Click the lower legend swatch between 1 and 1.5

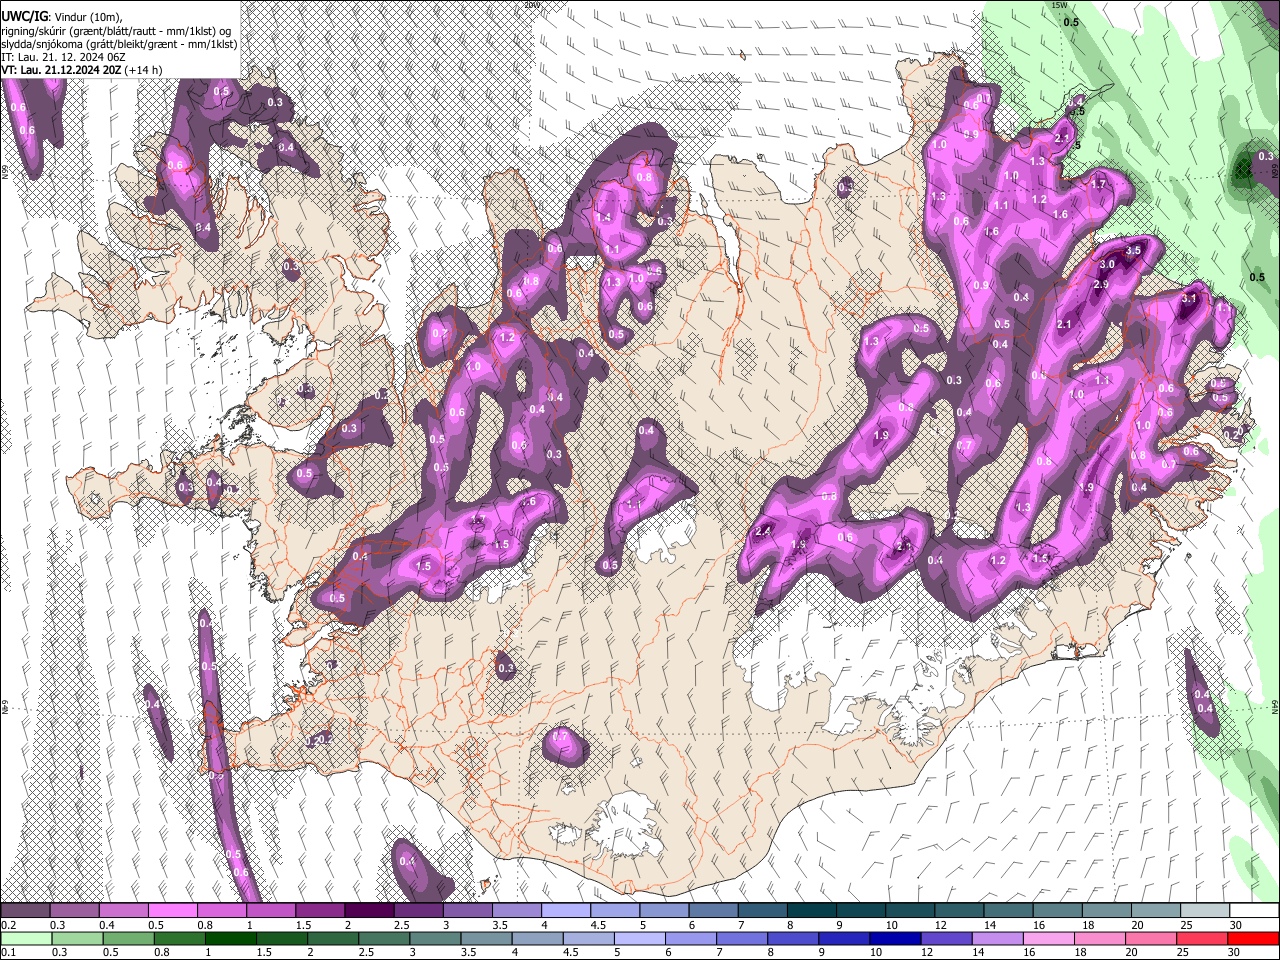pyautogui.click(x=231, y=938)
